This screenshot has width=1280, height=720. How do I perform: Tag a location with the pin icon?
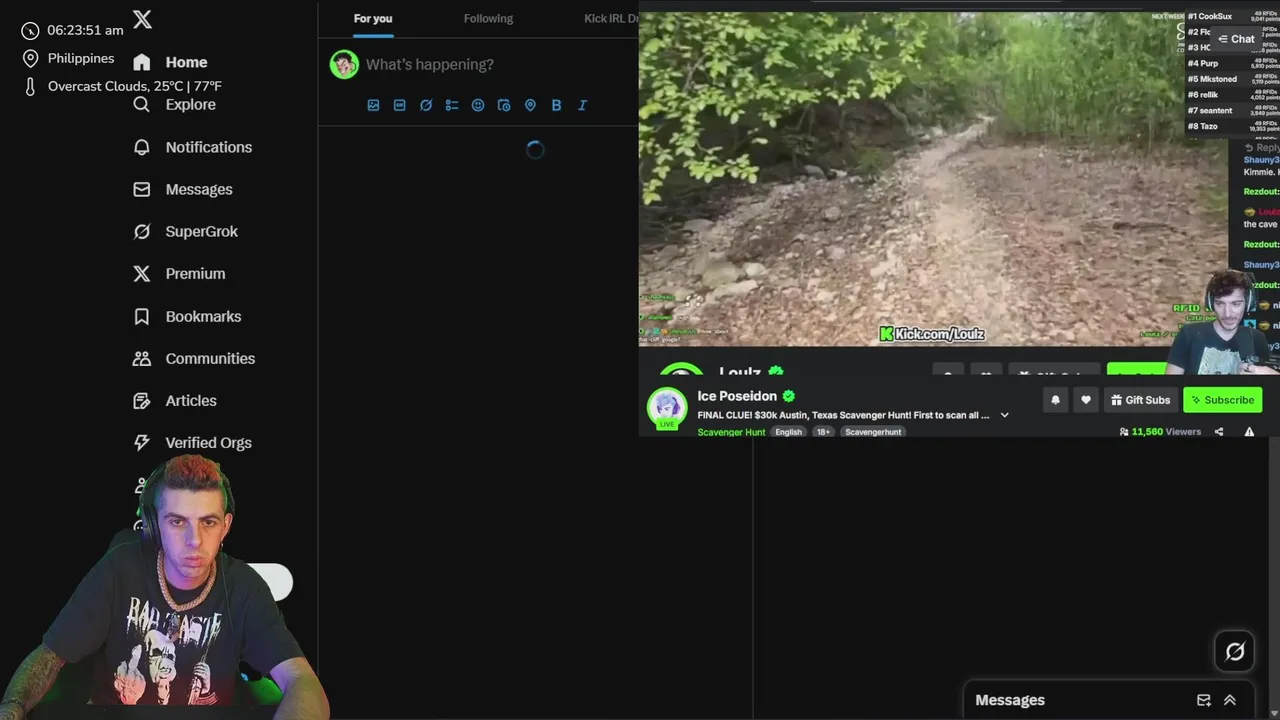coord(530,105)
